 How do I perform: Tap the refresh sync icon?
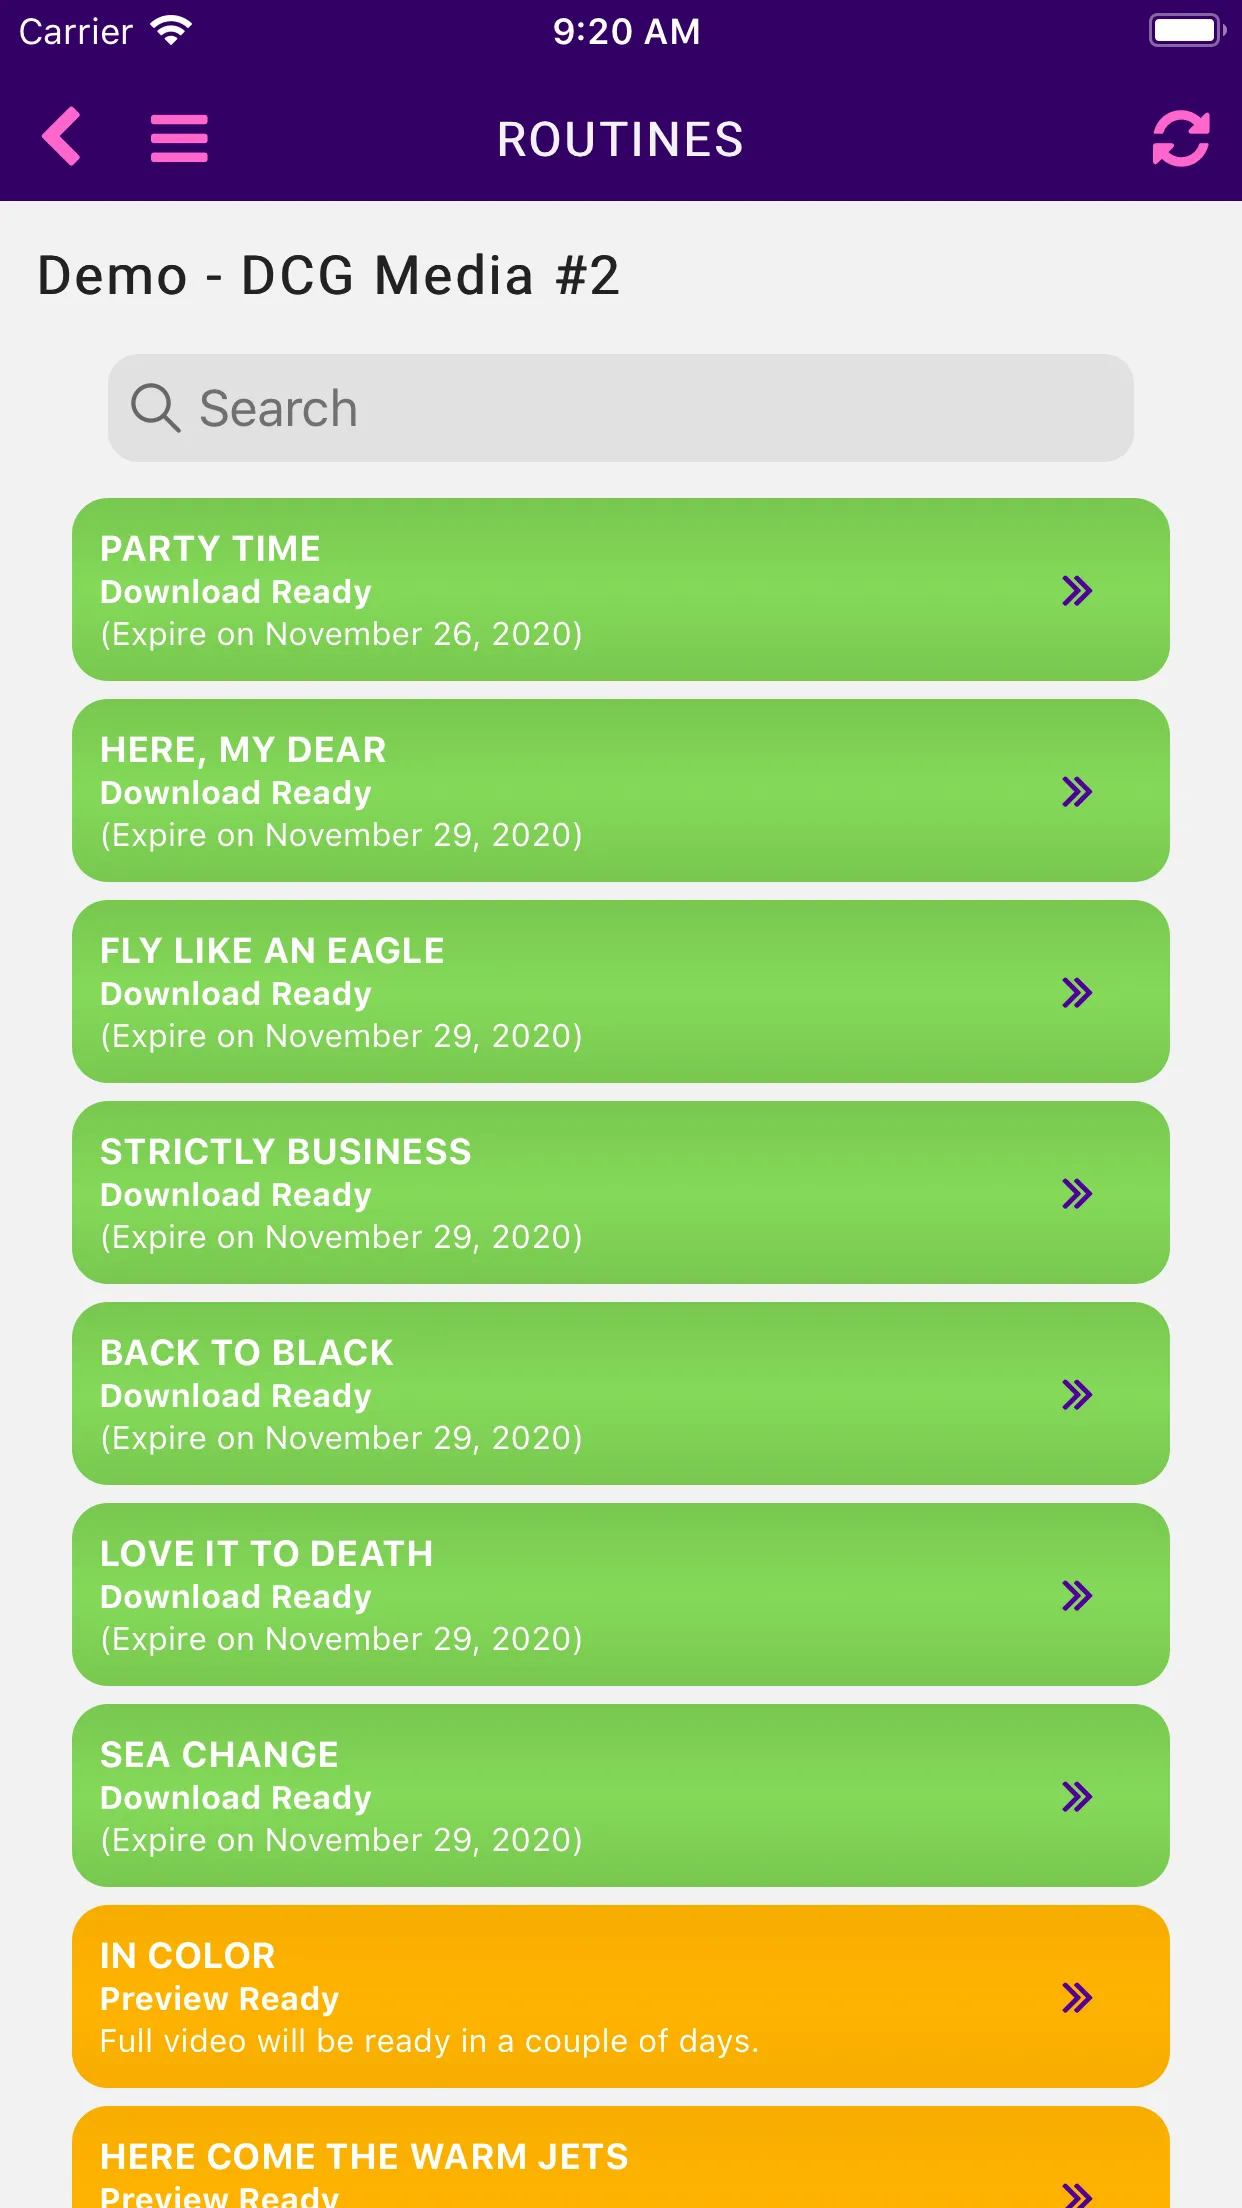tap(1181, 138)
